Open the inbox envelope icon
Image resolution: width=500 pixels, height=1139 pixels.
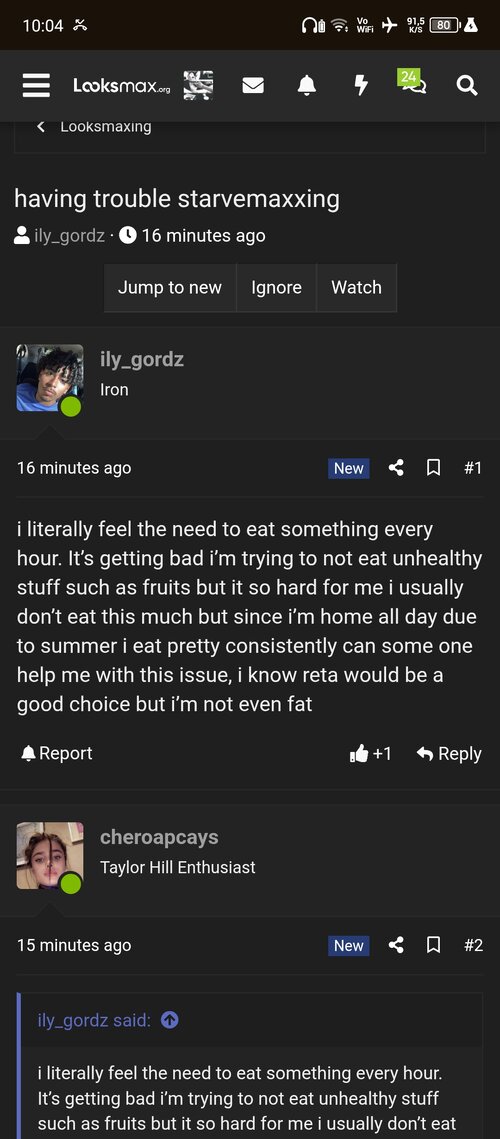(x=253, y=86)
